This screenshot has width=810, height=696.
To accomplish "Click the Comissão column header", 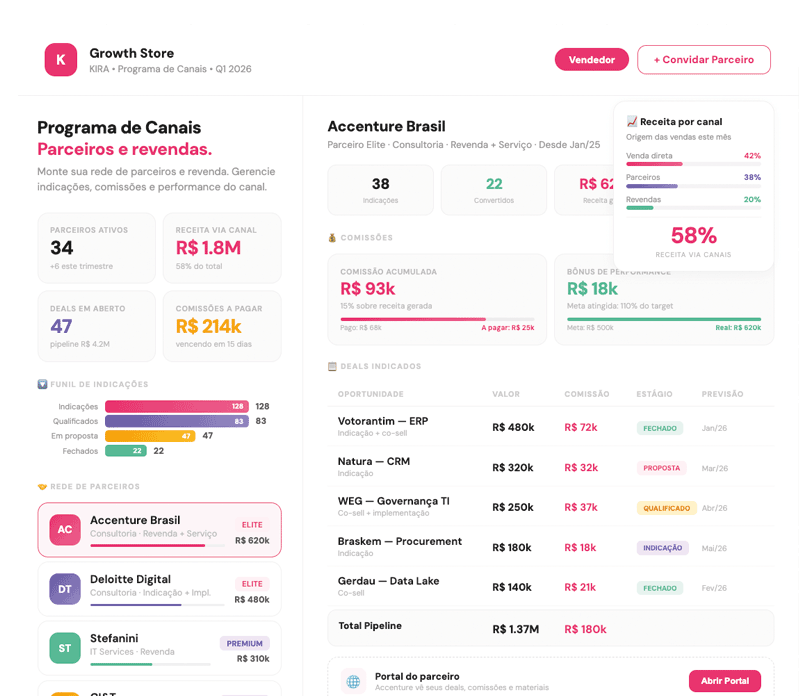I will point(586,394).
